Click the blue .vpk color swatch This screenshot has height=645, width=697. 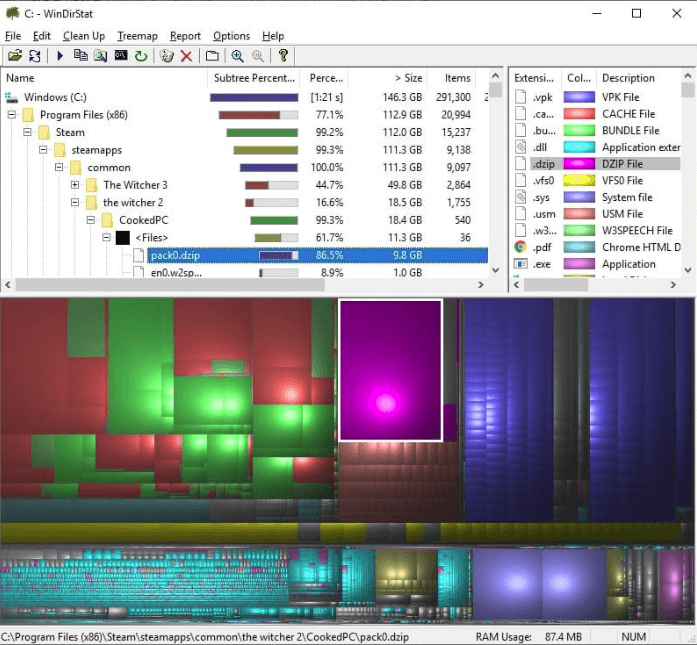point(579,97)
